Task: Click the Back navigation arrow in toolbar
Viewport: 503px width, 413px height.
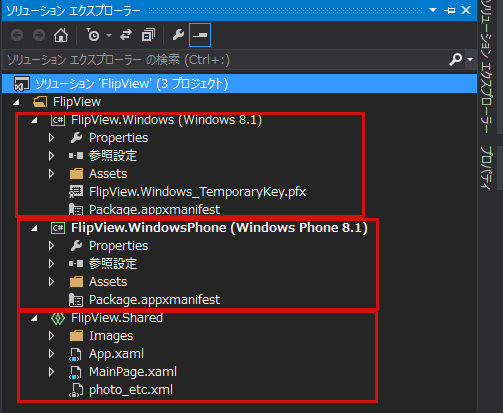Action: coord(17,35)
